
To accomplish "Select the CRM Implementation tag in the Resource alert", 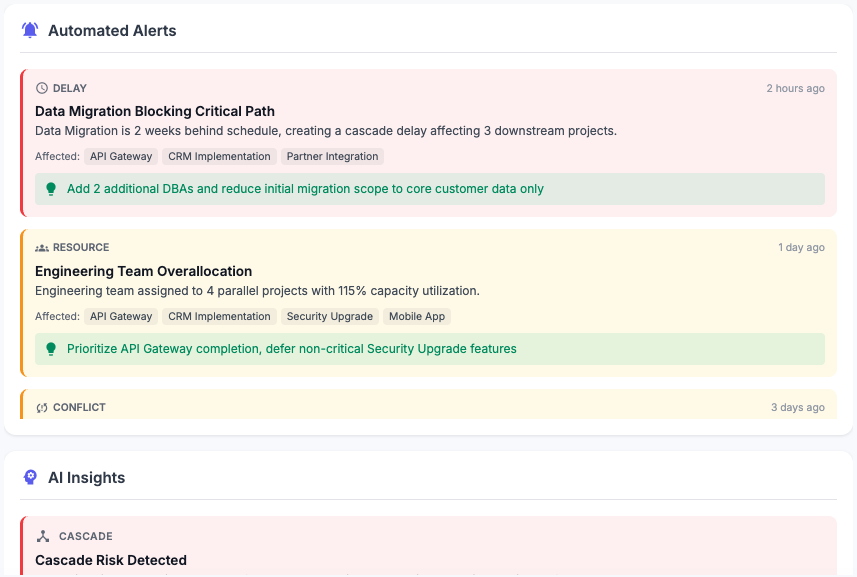I will 219,316.
